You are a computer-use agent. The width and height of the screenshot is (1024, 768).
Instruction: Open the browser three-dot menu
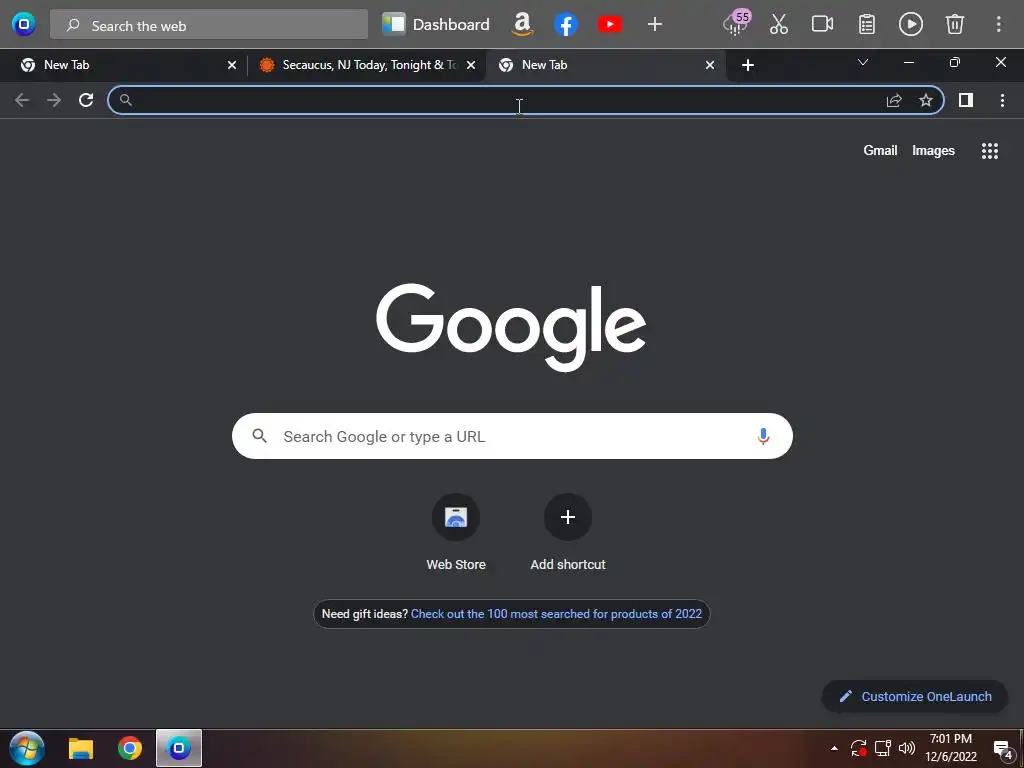click(1002, 100)
